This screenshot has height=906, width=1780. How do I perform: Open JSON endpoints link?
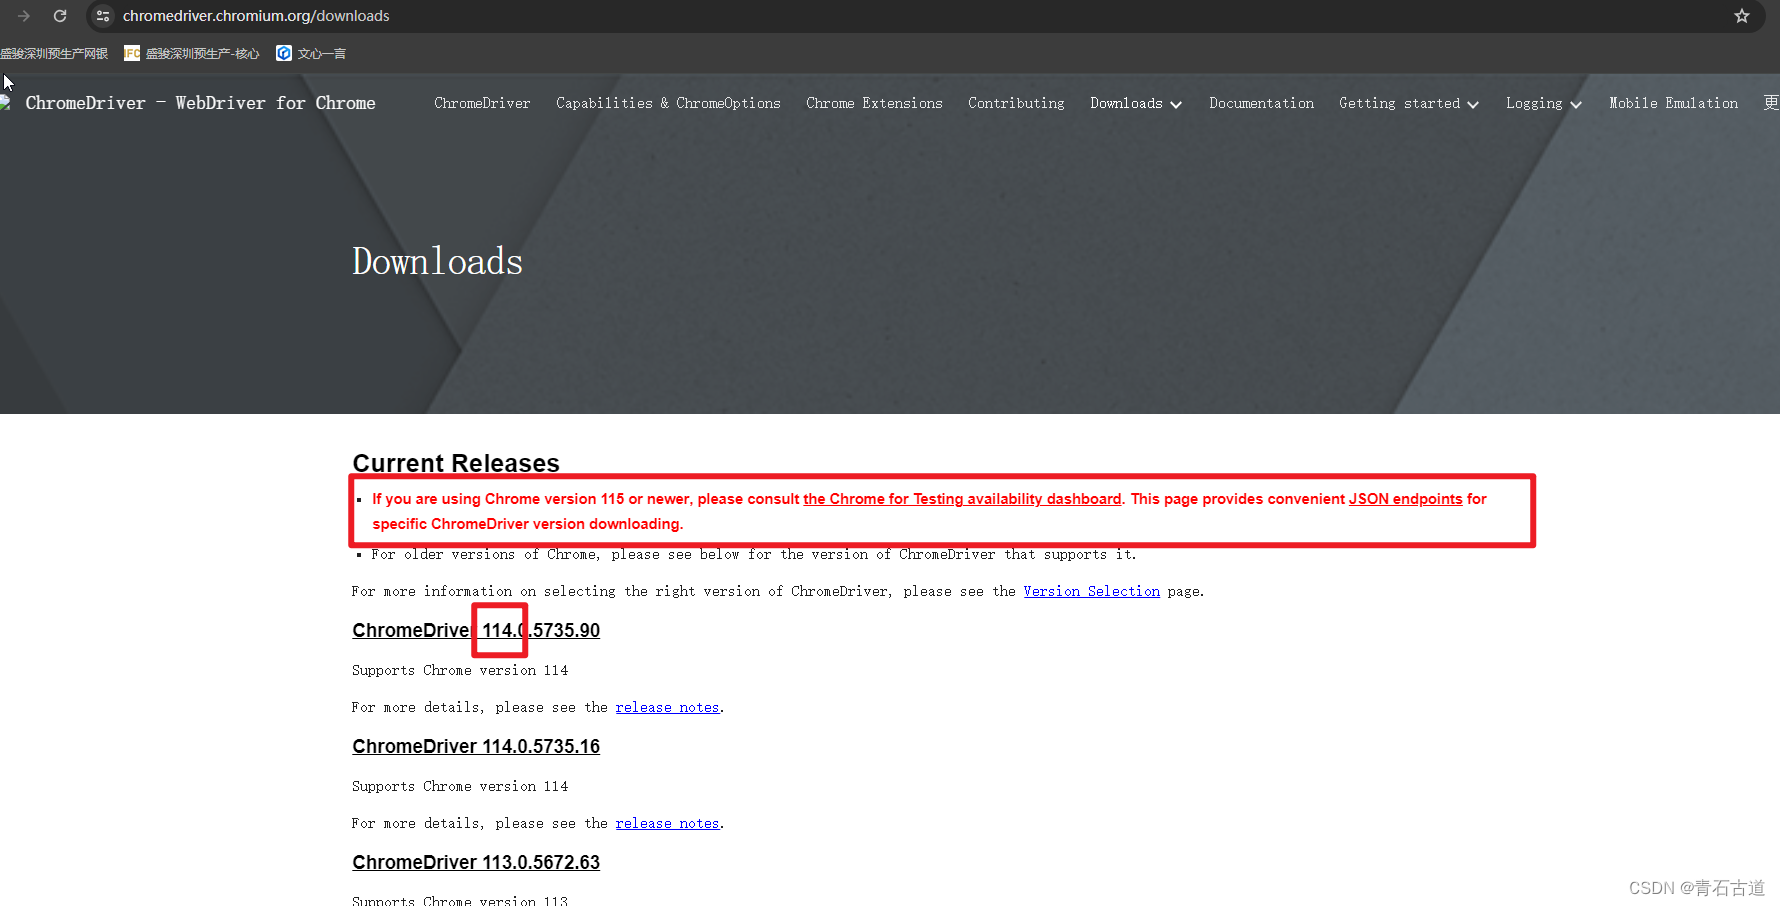[x=1405, y=499]
